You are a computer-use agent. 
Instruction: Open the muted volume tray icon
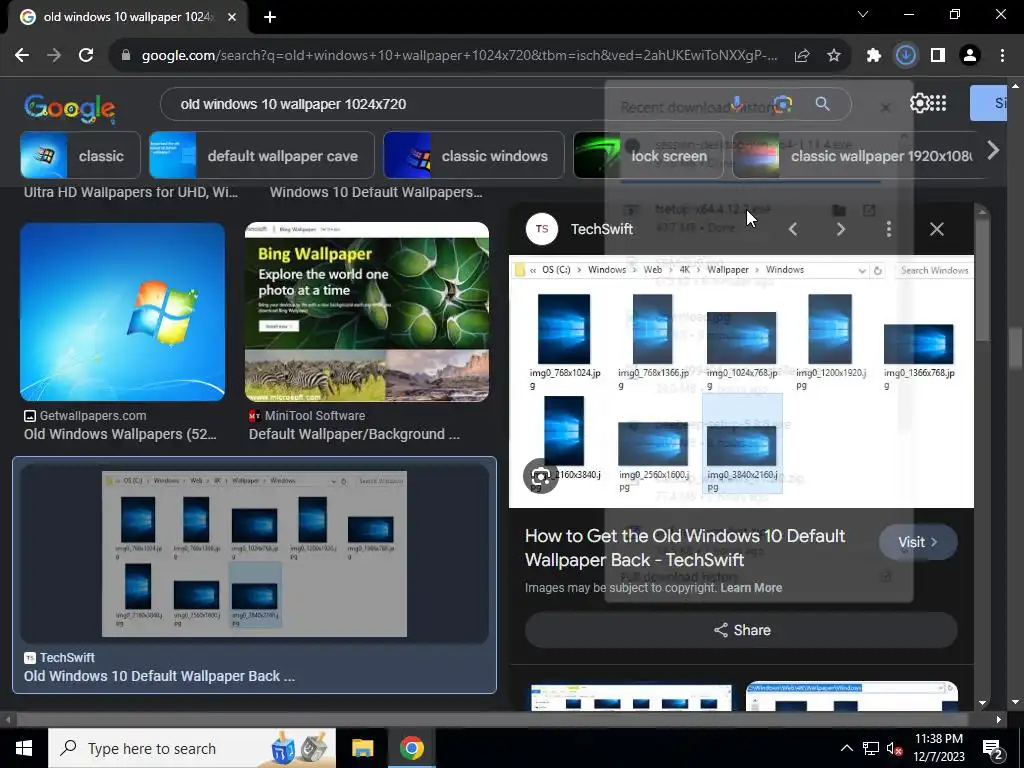895,748
